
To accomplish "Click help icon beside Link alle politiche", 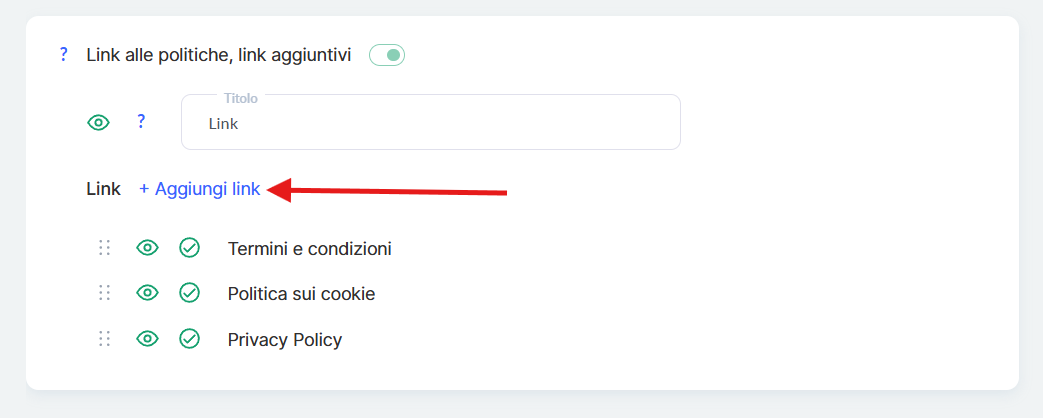I will click(63, 55).
